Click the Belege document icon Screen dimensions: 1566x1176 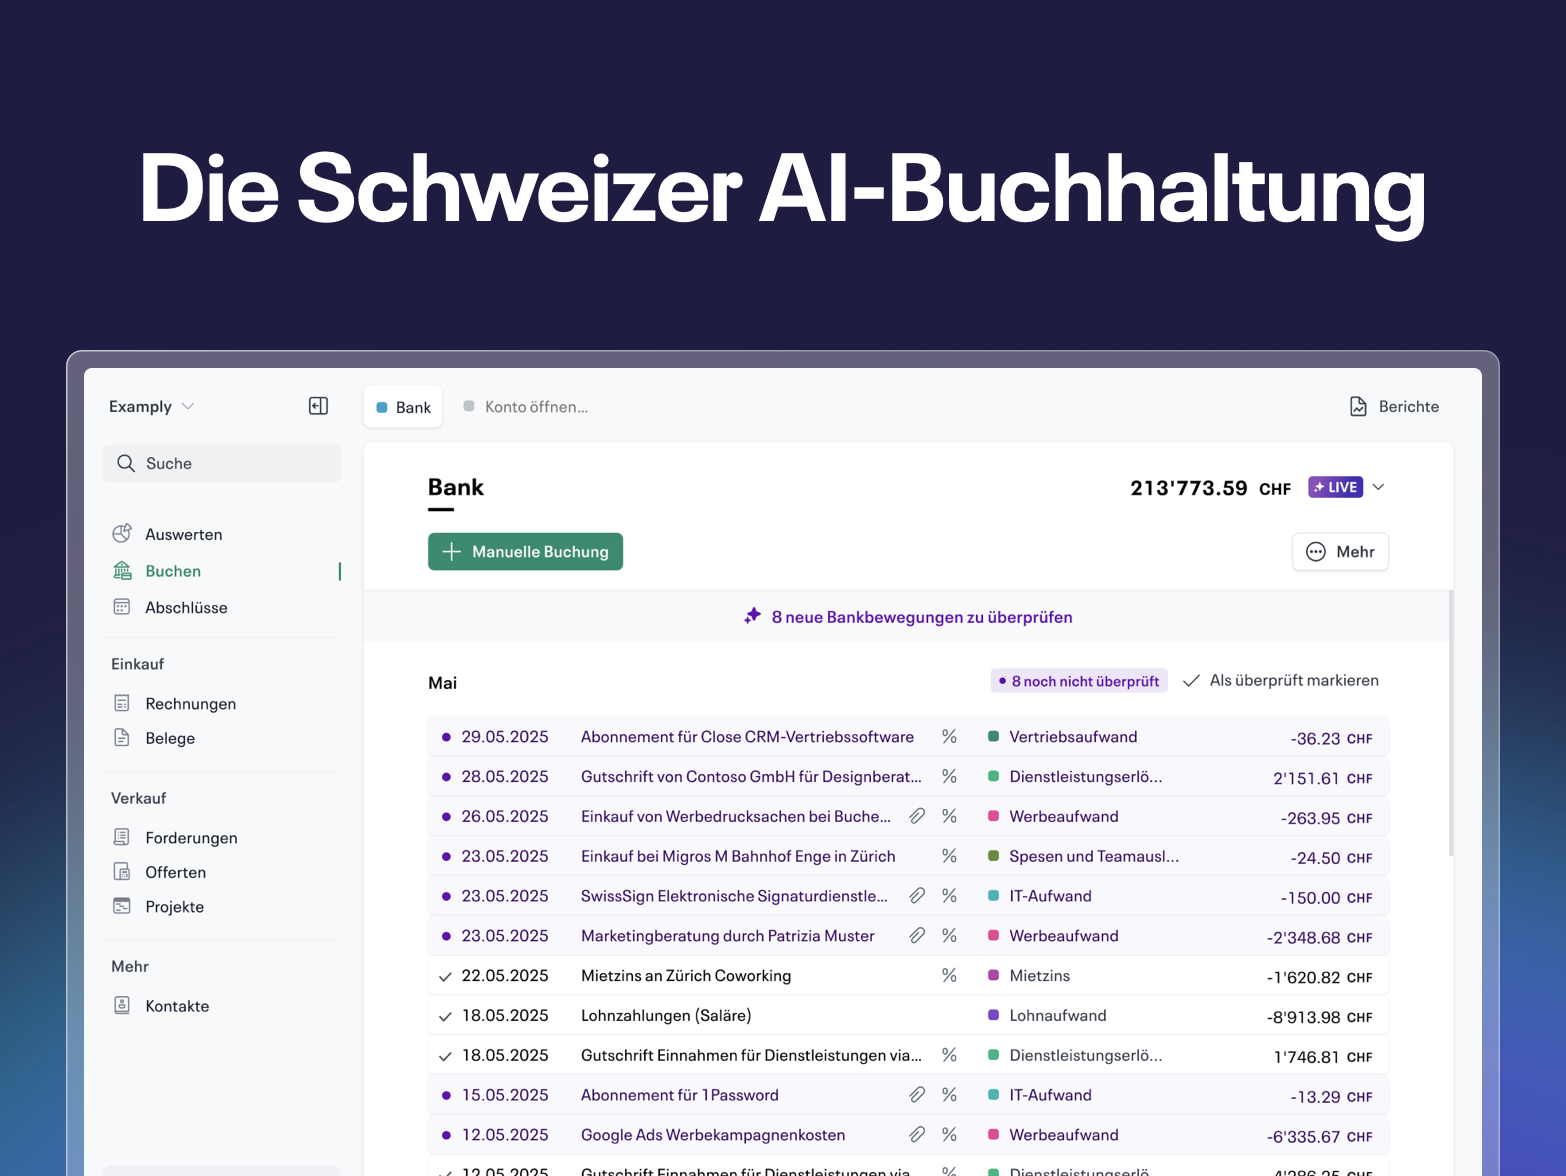tap(122, 738)
